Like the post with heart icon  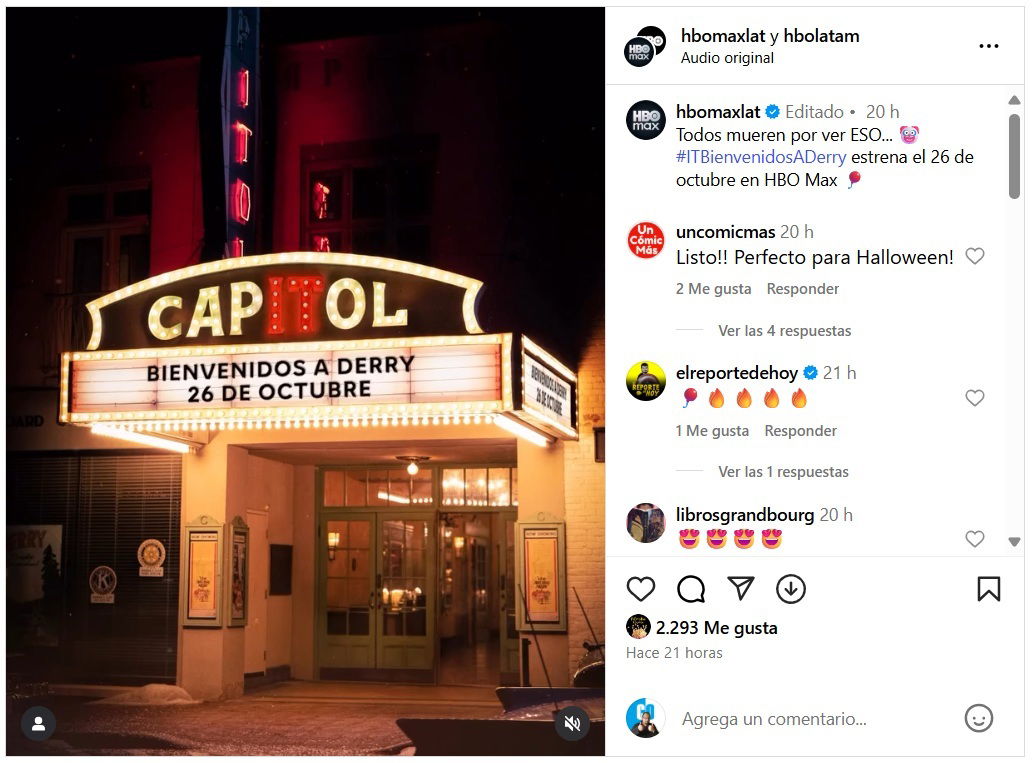click(x=640, y=589)
